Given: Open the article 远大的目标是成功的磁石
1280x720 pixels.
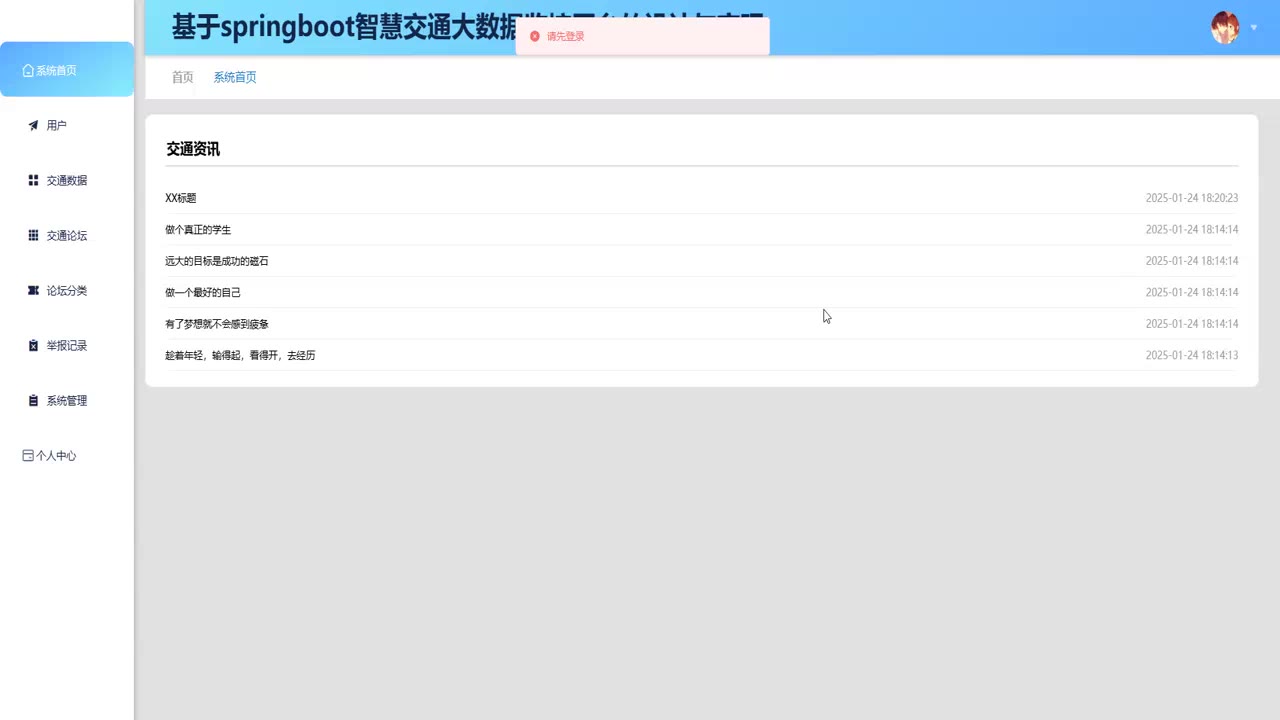Looking at the screenshot, I should point(217,261).
